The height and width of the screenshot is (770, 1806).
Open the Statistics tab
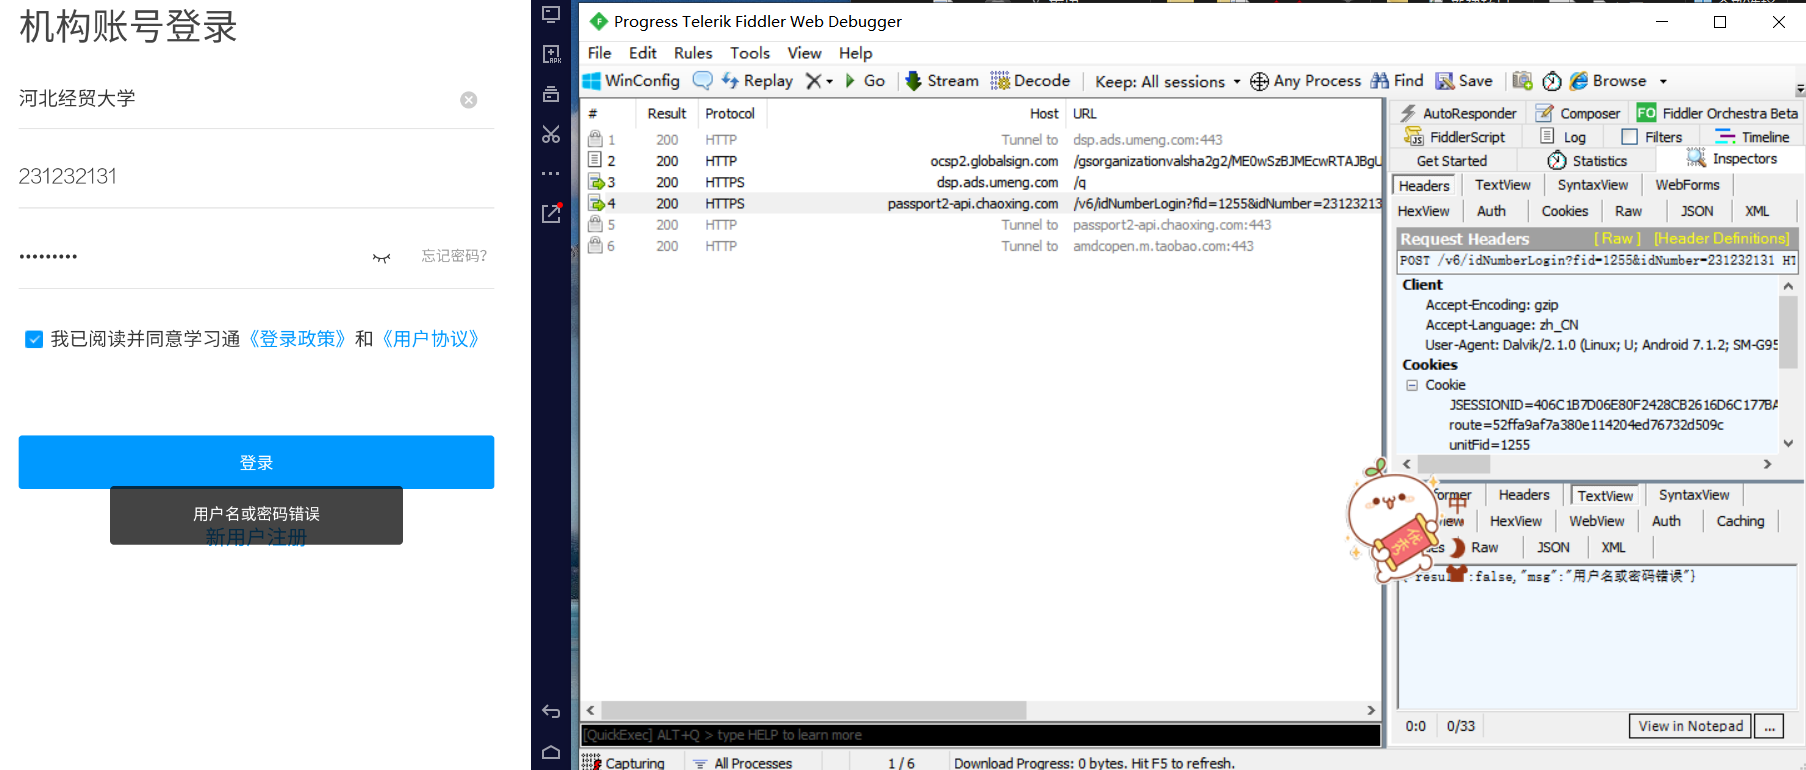[x=1587, y=161]
